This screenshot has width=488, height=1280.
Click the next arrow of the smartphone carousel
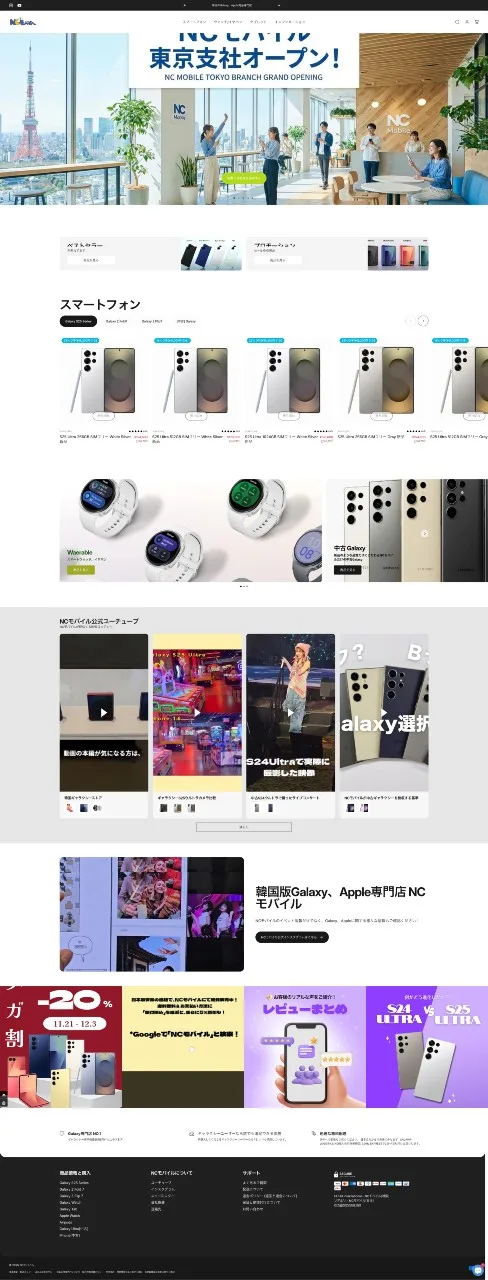point(423,321)
